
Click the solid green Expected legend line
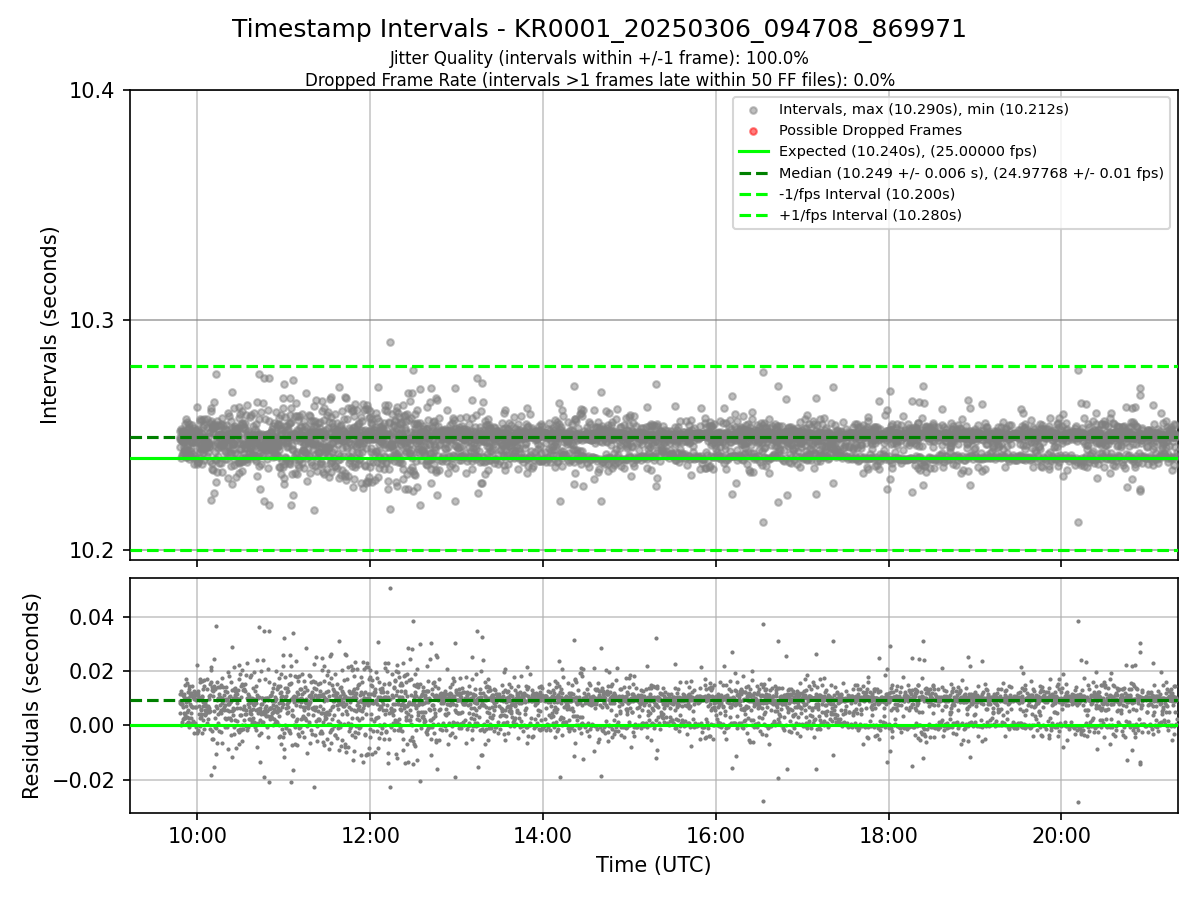point(754,152)
